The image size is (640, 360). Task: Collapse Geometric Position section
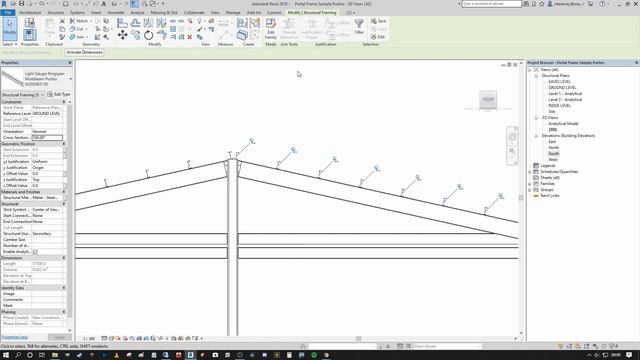click(64, 144)
